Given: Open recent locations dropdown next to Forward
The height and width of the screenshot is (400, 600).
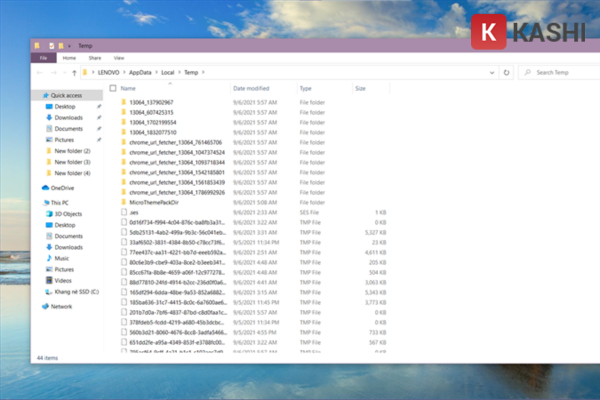Looking at the screenshot, I should click(x=65, y=72).
